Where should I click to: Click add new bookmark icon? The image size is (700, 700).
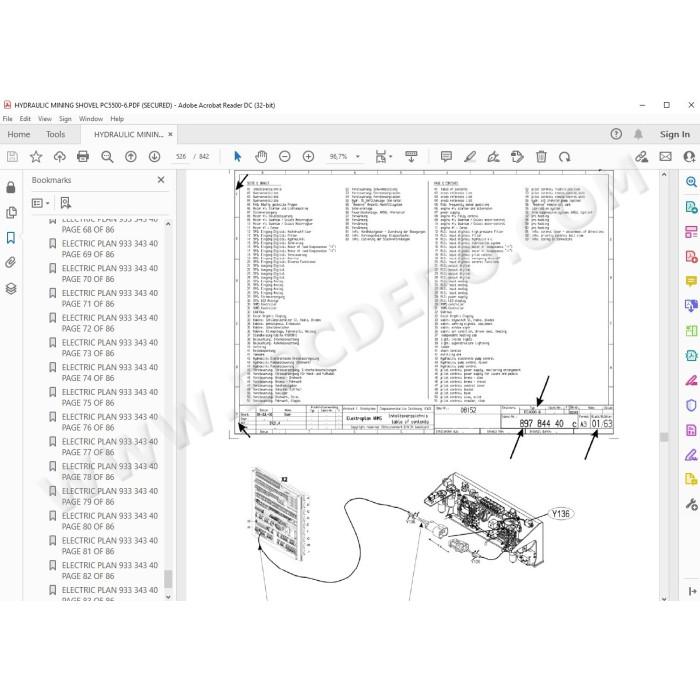[66, 203]
